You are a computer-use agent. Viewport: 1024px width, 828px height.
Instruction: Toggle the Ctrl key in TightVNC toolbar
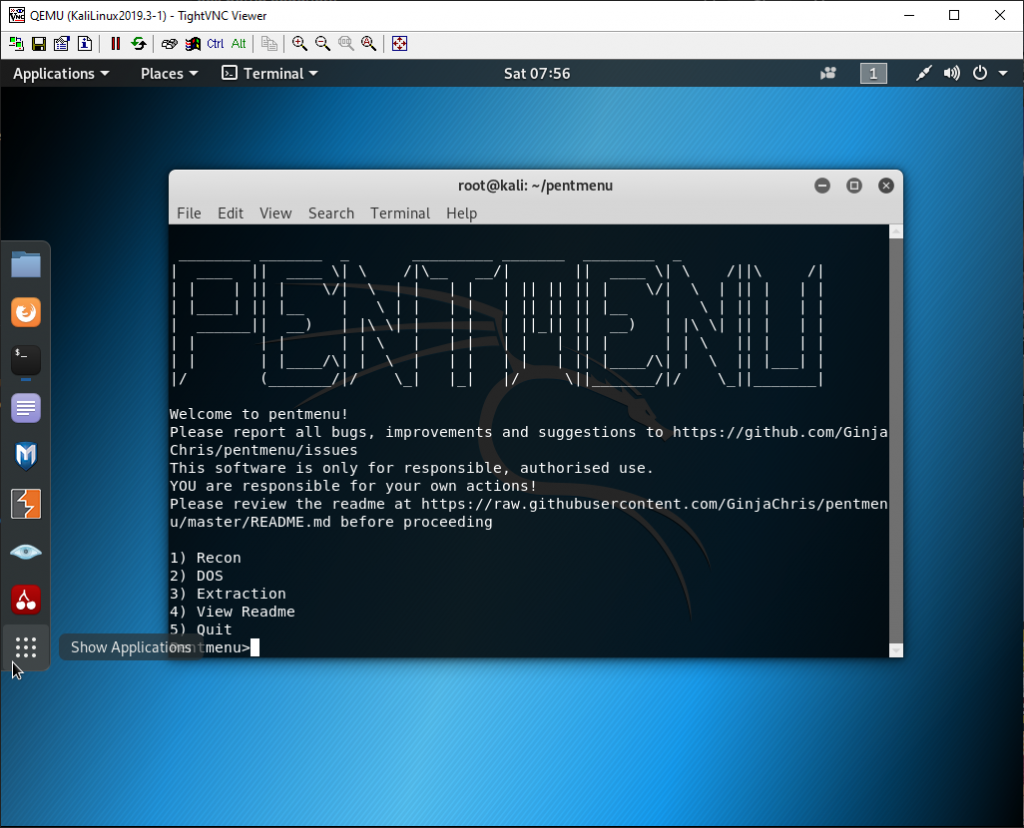coord(213,44)
